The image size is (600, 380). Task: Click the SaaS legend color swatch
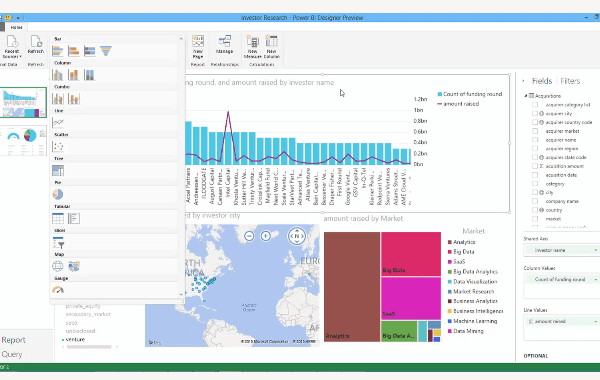[x=450, y=262]
